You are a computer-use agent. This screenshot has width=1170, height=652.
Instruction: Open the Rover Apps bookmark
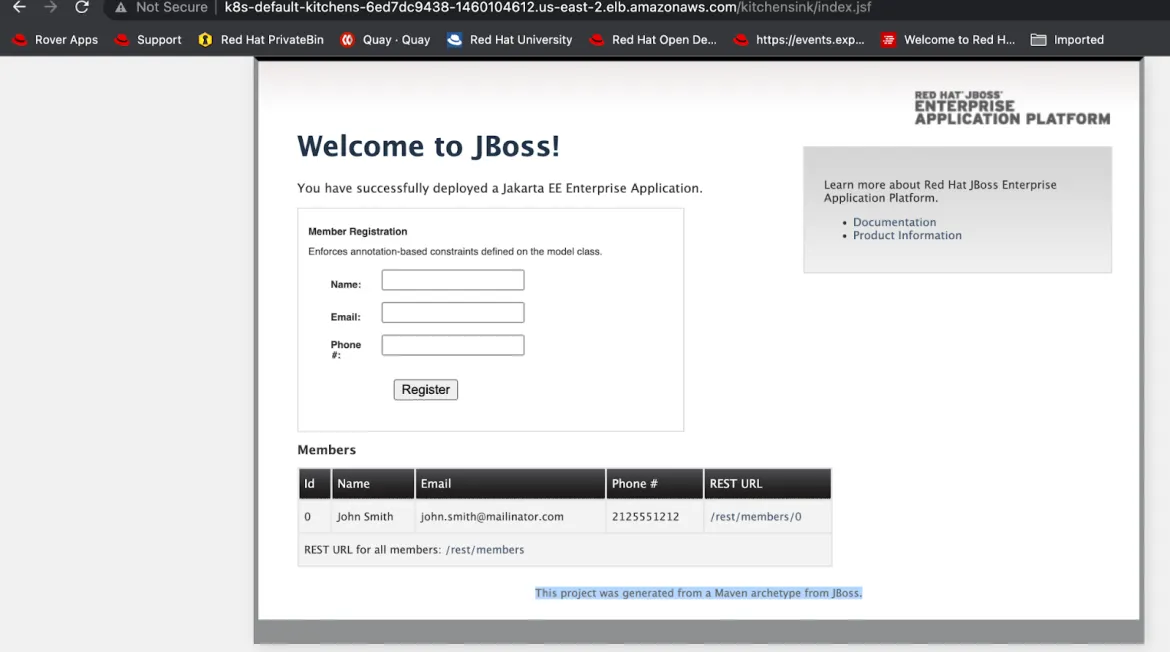point(55,40)
